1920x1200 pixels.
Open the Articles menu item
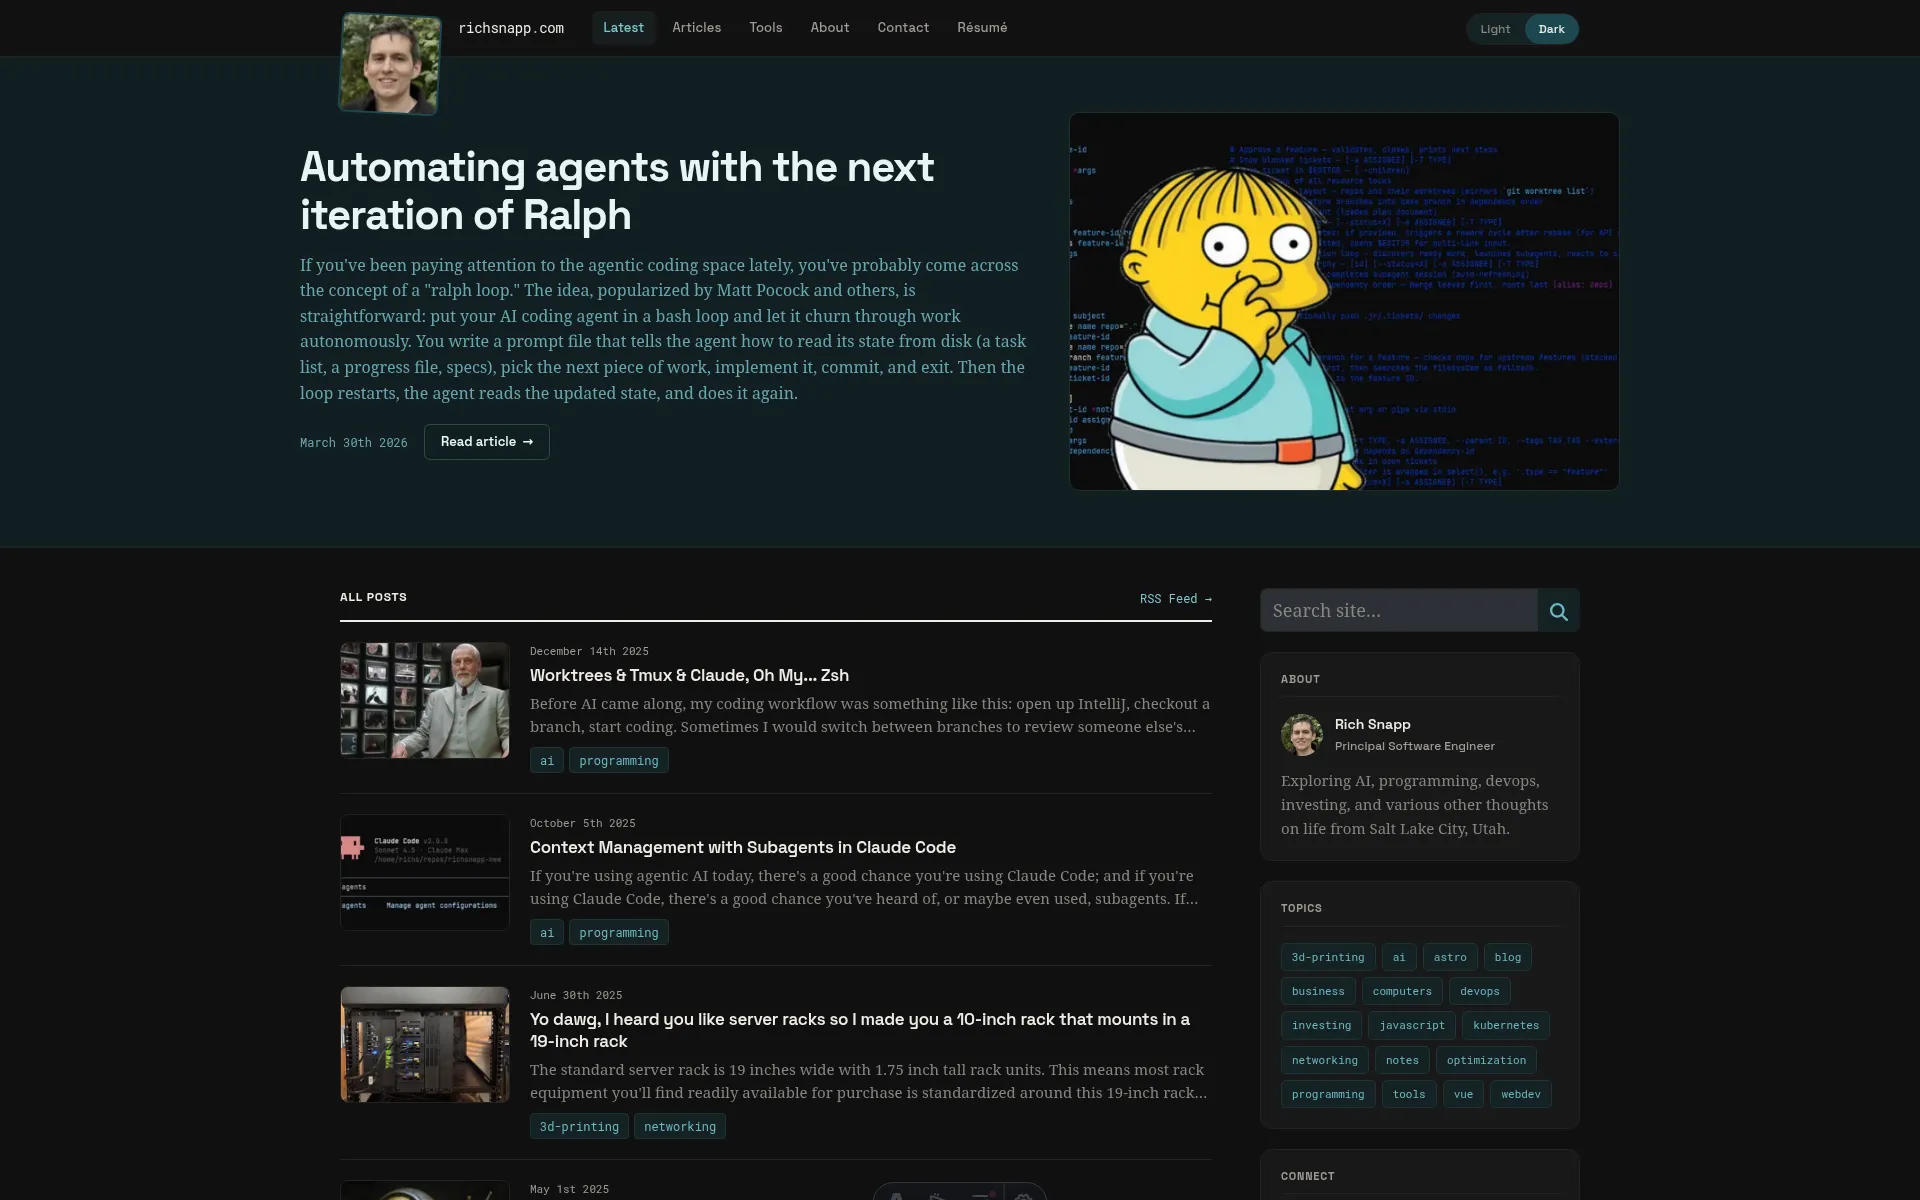[x=696, y=27]
